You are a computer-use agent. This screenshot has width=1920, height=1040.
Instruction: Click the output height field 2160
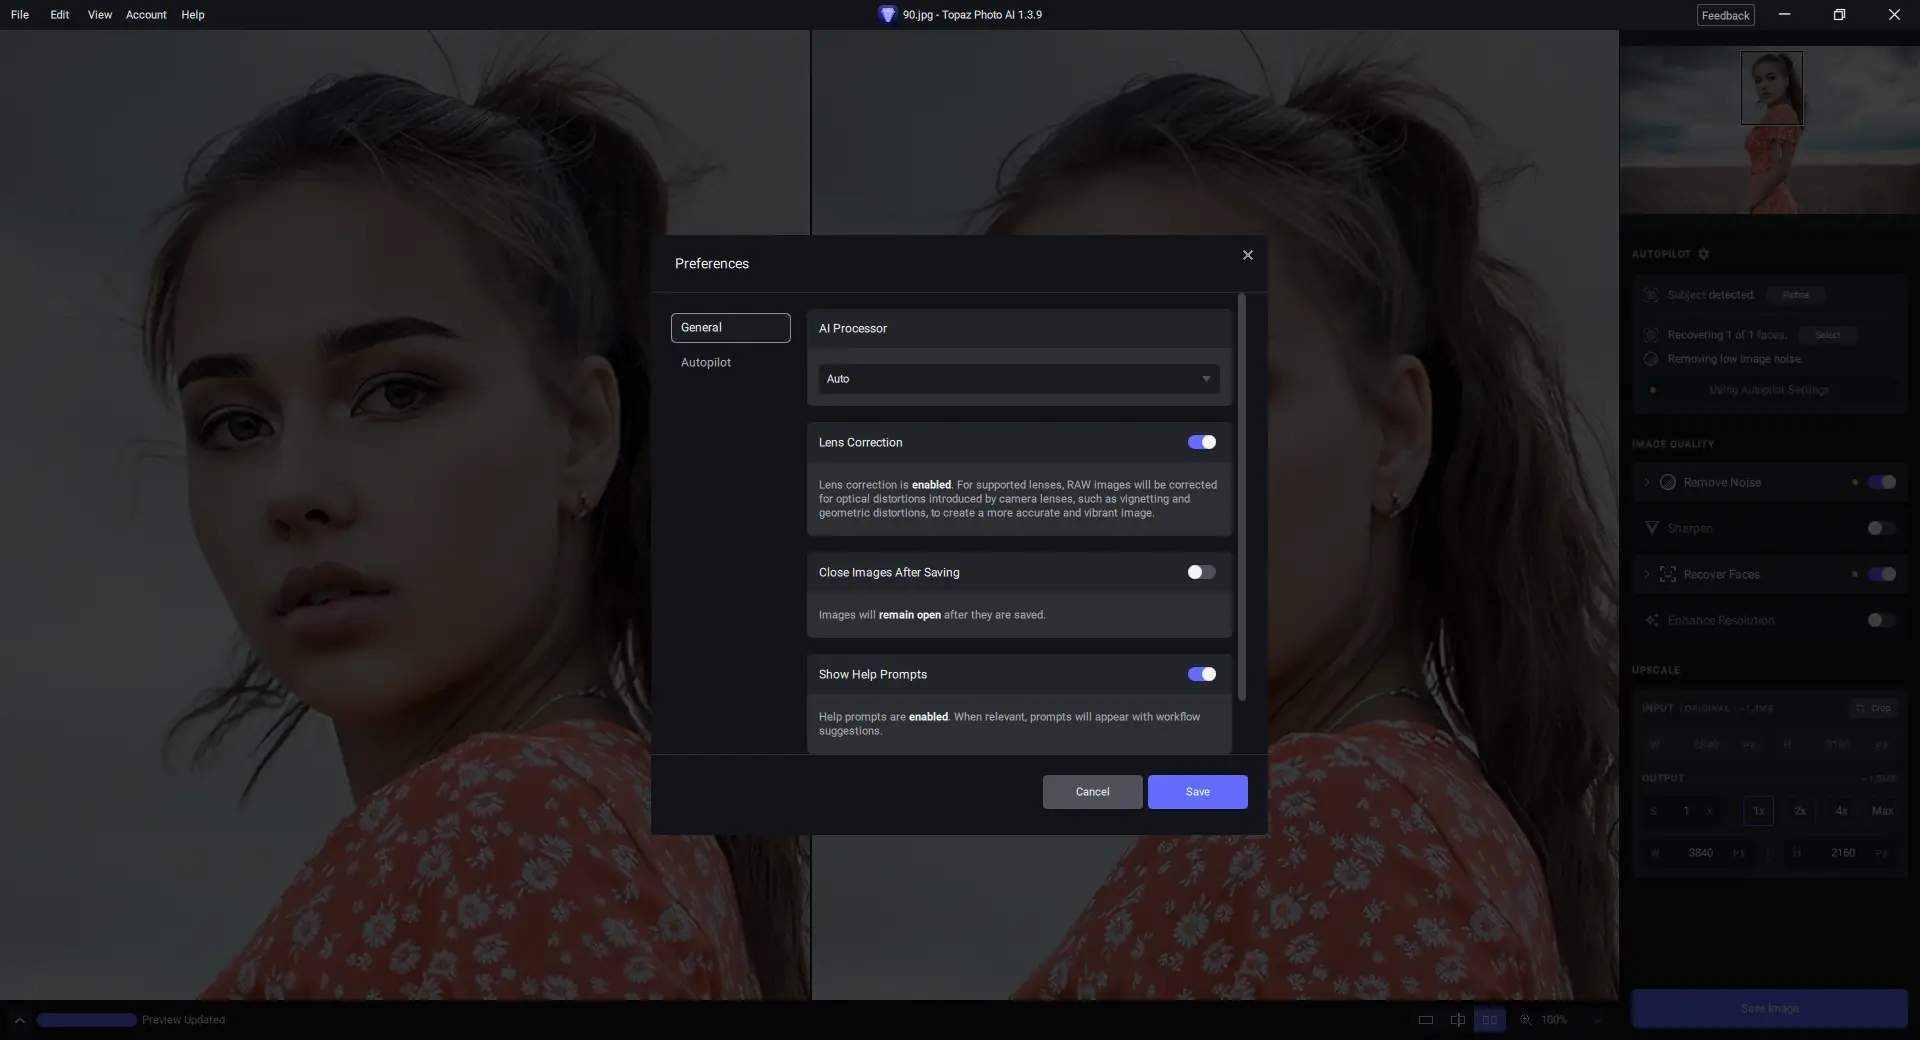[1843, 853]
